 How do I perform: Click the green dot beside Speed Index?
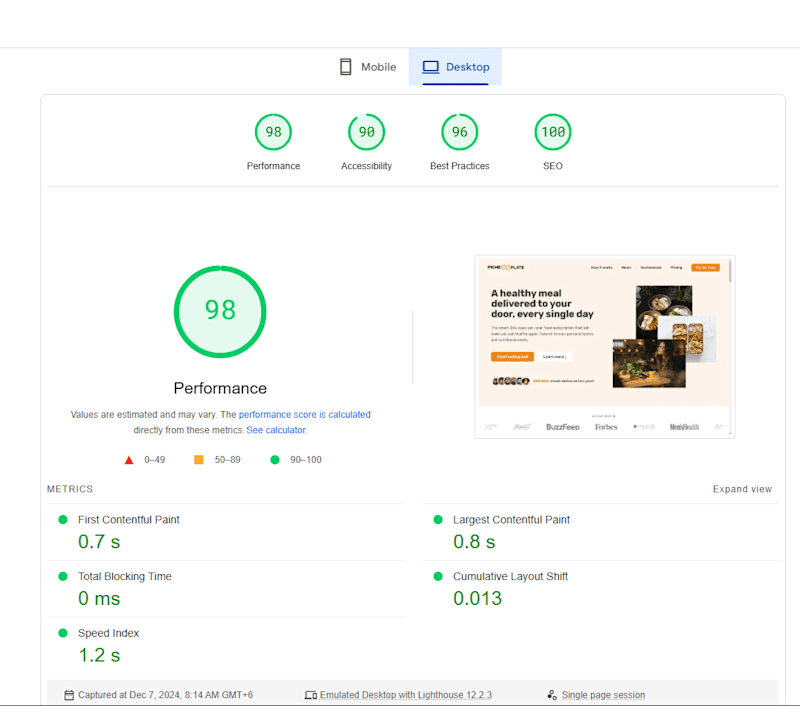[x=63, y=633]
